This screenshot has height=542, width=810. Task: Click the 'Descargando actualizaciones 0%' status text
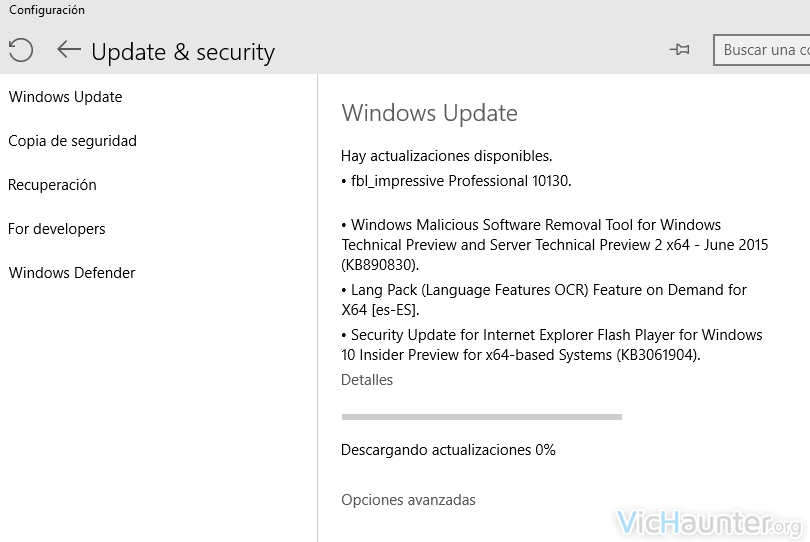coord(448,450)
